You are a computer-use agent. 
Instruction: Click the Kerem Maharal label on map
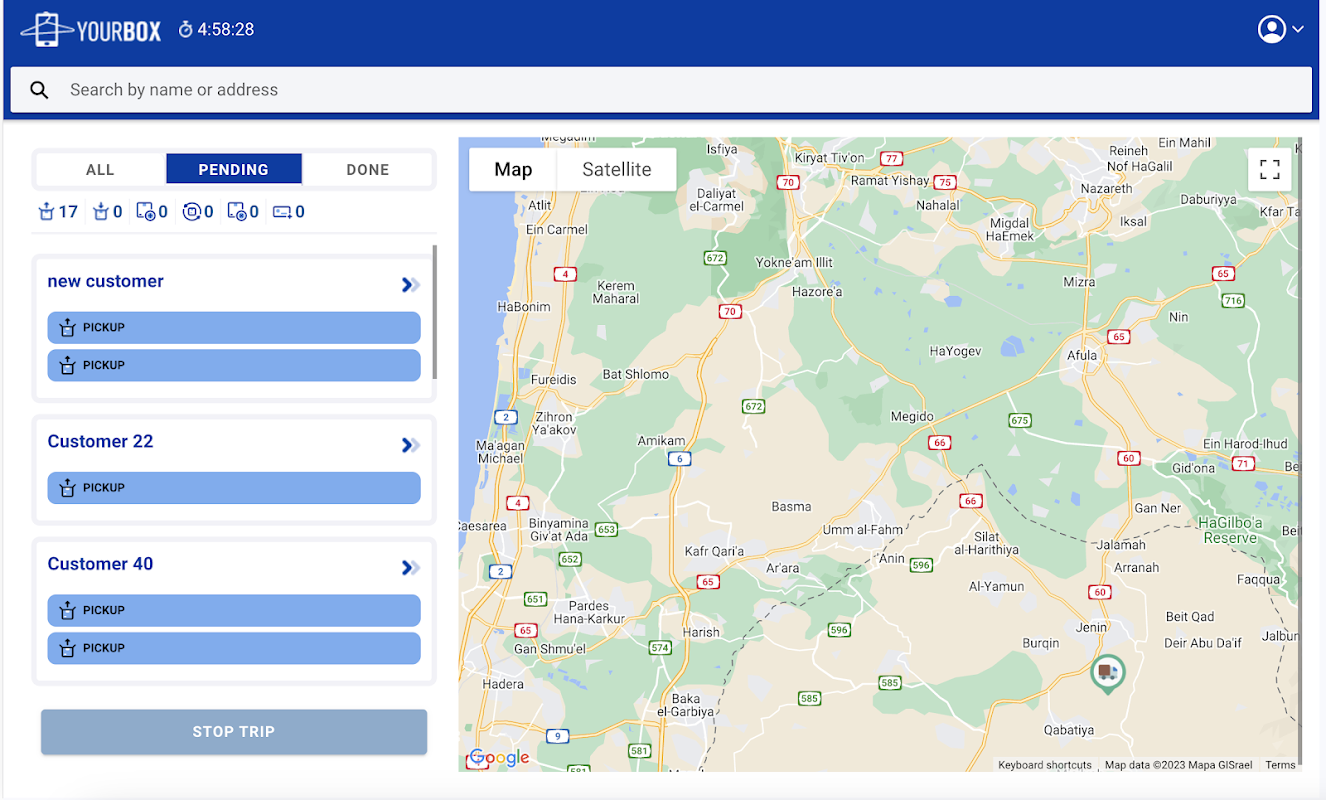click(616, 292)
